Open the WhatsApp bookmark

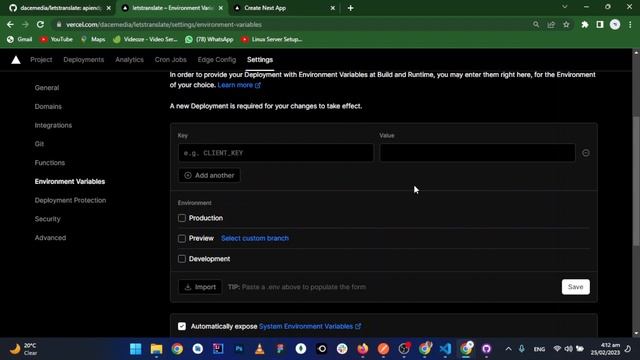(209, 39)
